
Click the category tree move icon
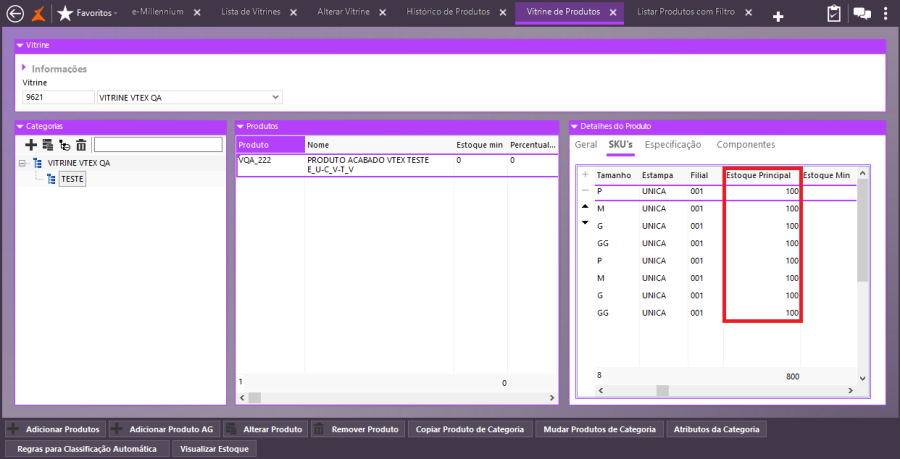(65, 145)
